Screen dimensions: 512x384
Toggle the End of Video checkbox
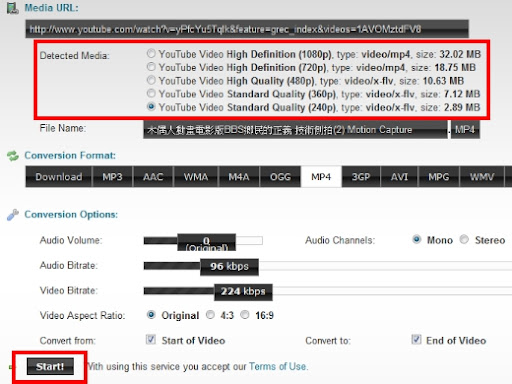tap(416, 340)
